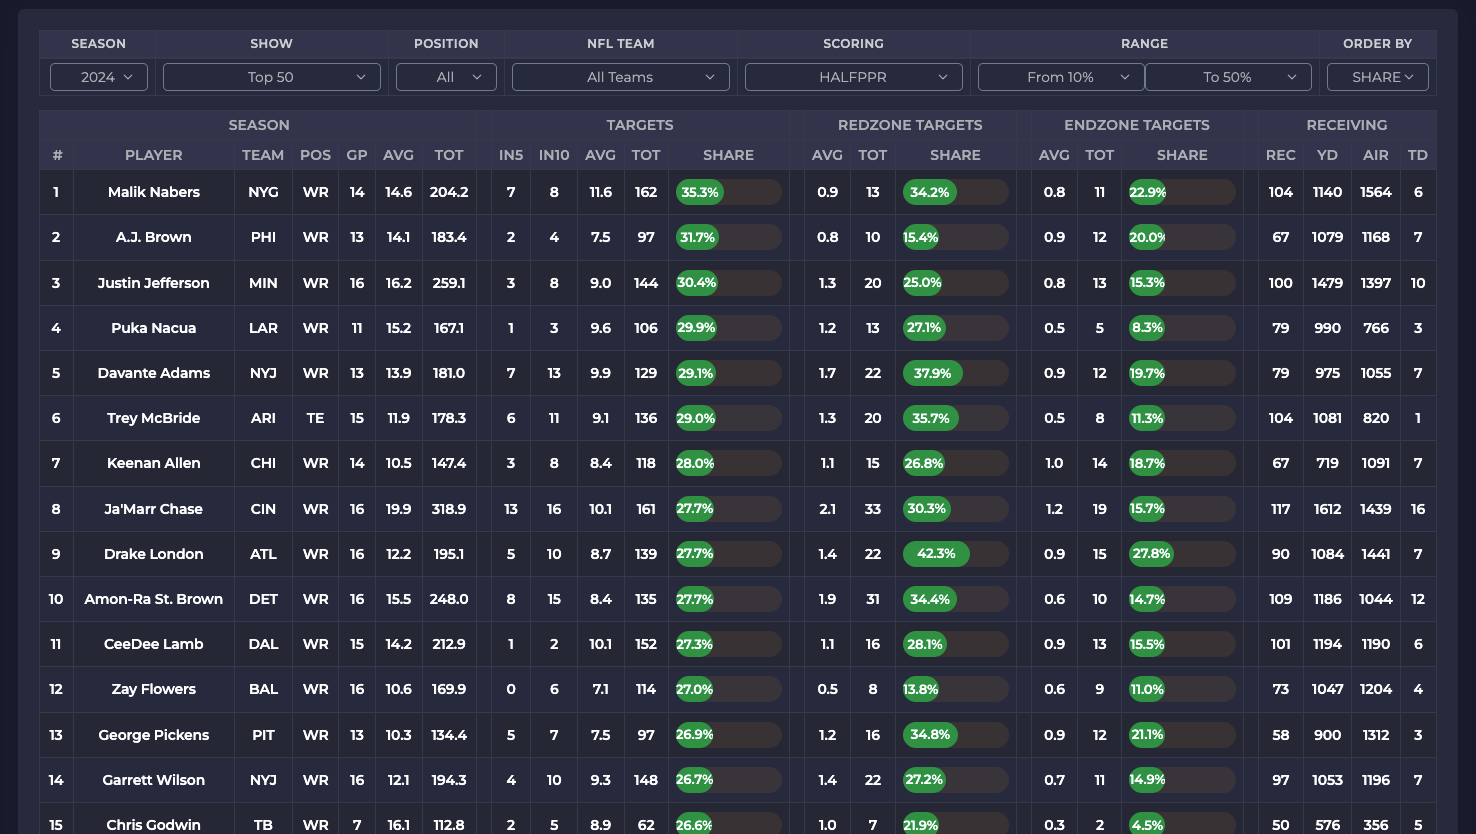Click Ja'Marr Chase's 16 touchdowns cell
The image size is (1476, 834).
tap(1418, 509)
